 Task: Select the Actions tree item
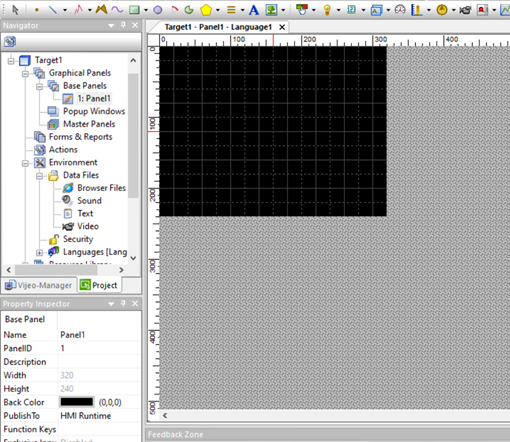click(63, 149)
